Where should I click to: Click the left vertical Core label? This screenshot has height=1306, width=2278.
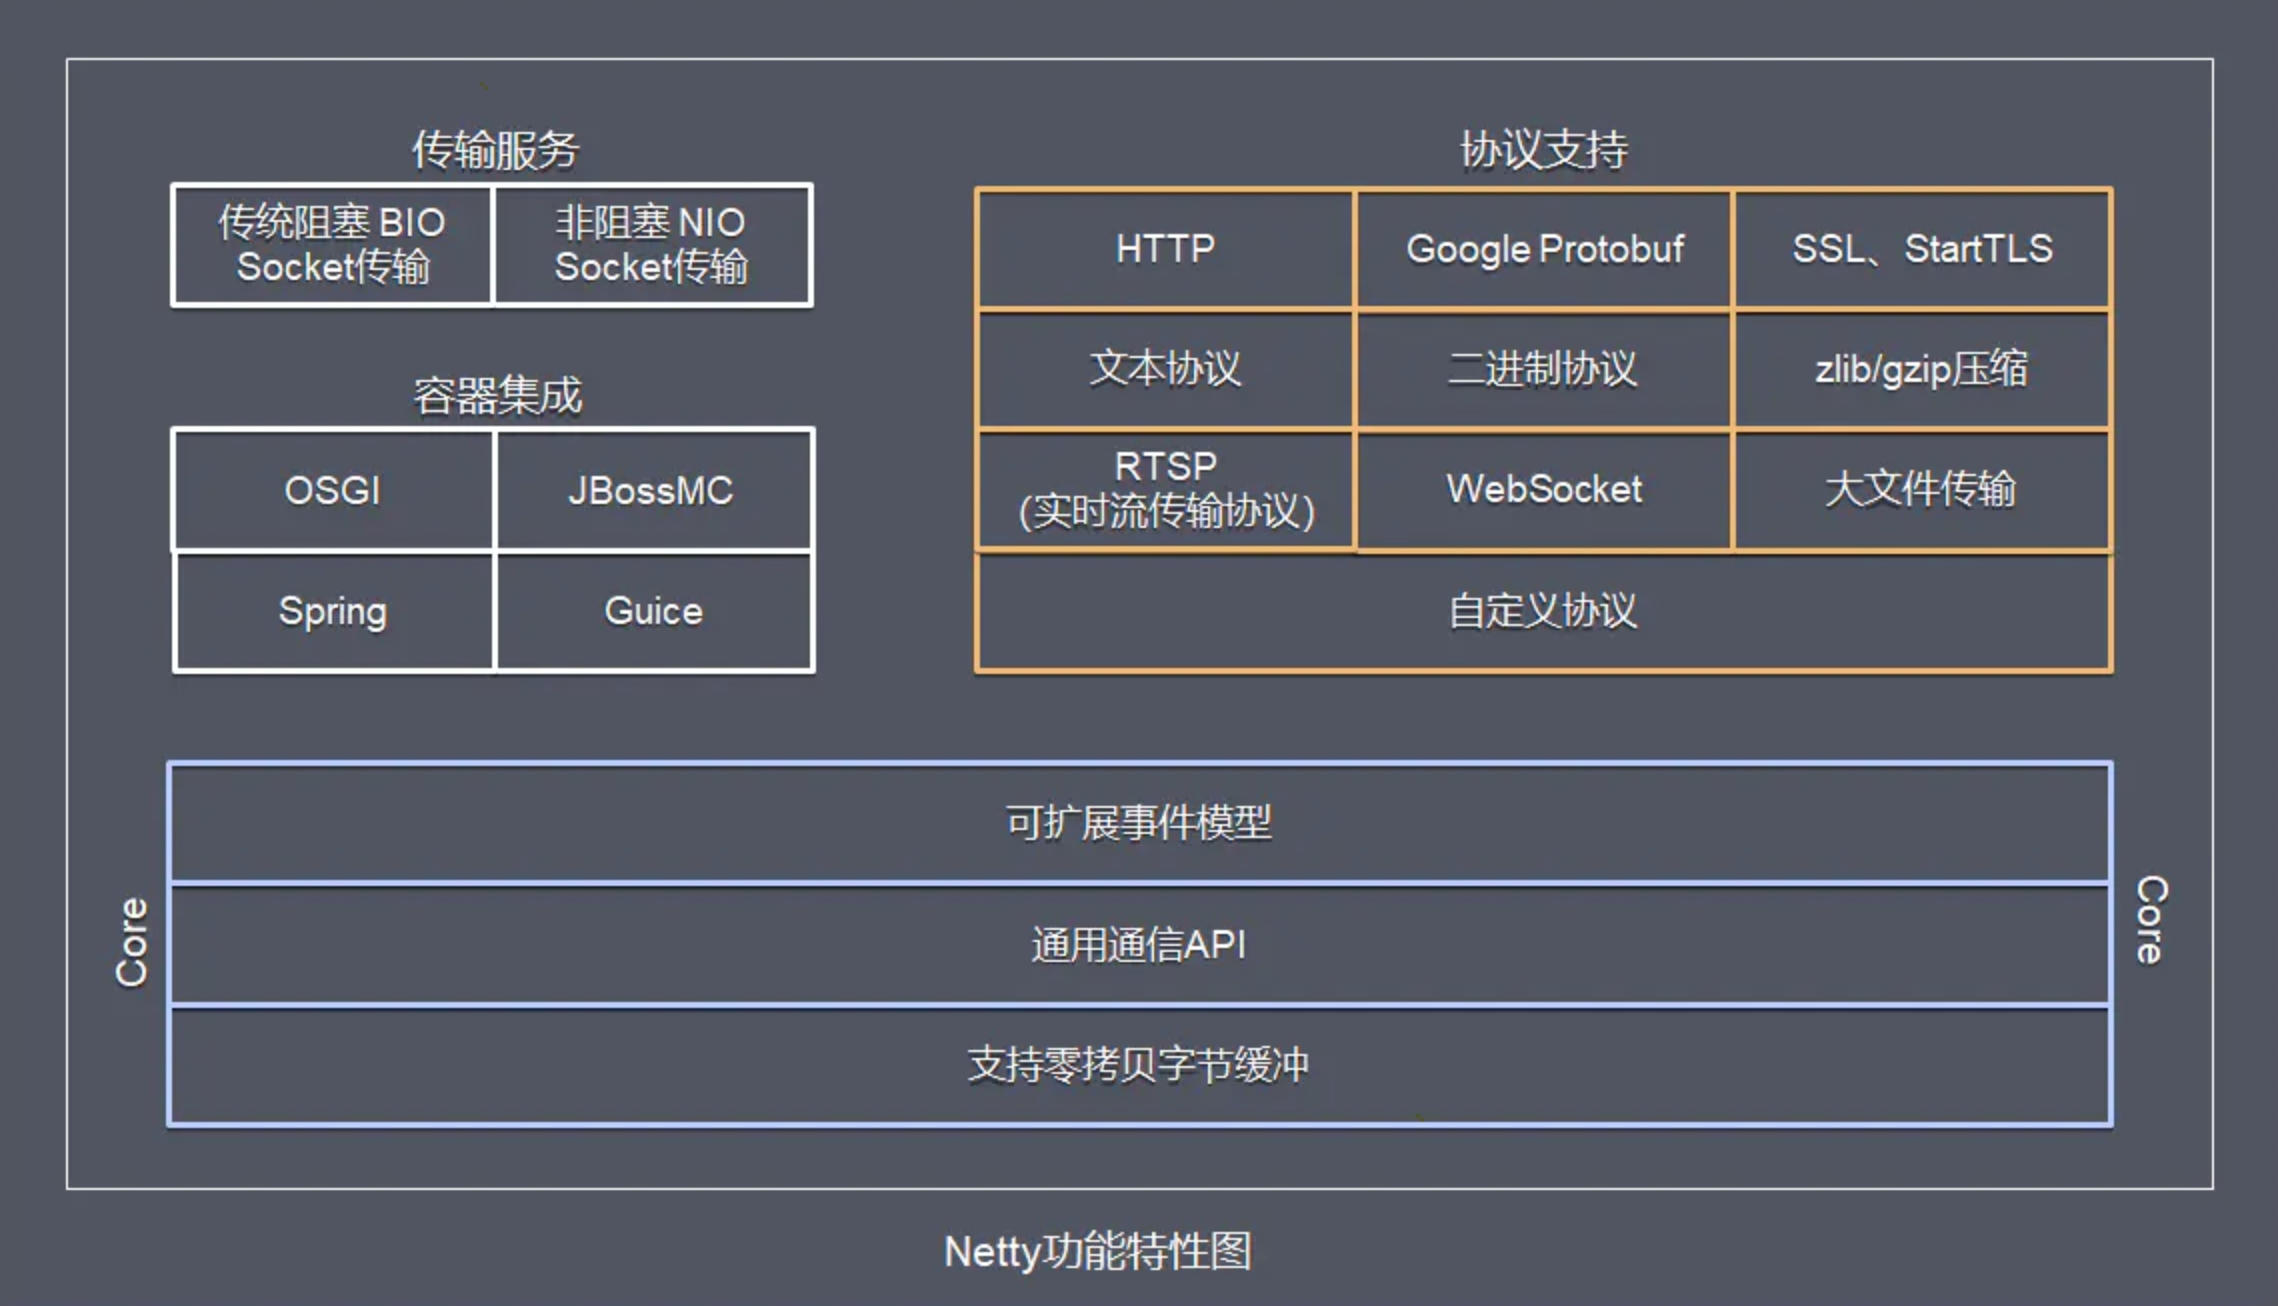[x=131, y=942]
